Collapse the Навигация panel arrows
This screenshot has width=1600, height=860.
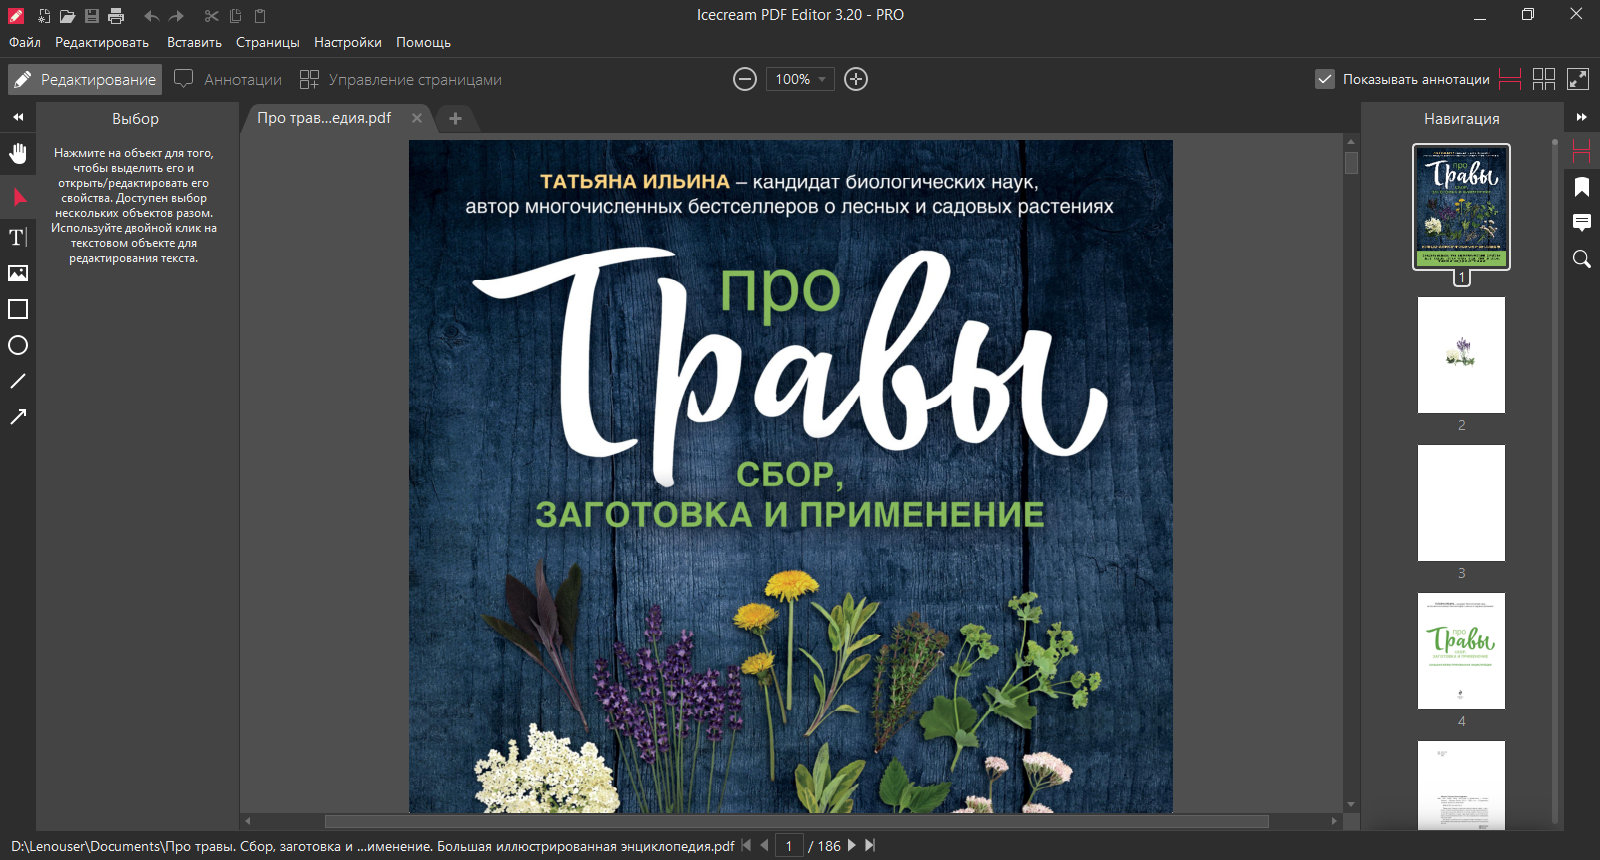click(1582, 117)
